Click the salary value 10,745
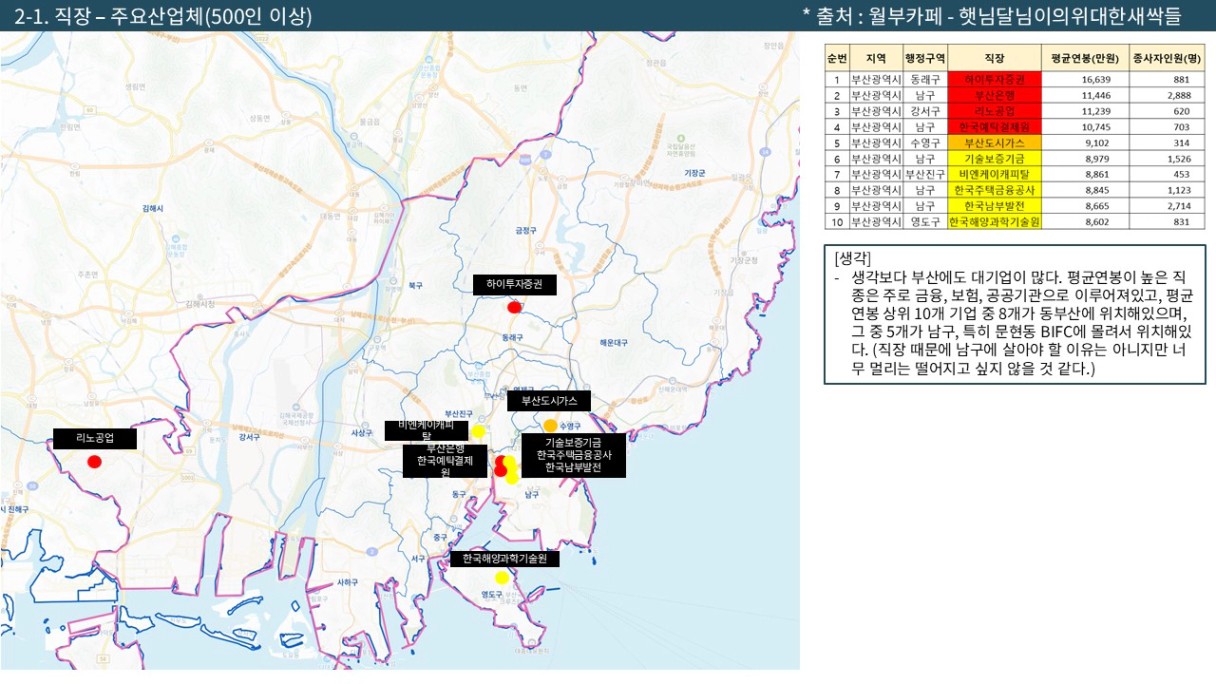 [1098, 126]
